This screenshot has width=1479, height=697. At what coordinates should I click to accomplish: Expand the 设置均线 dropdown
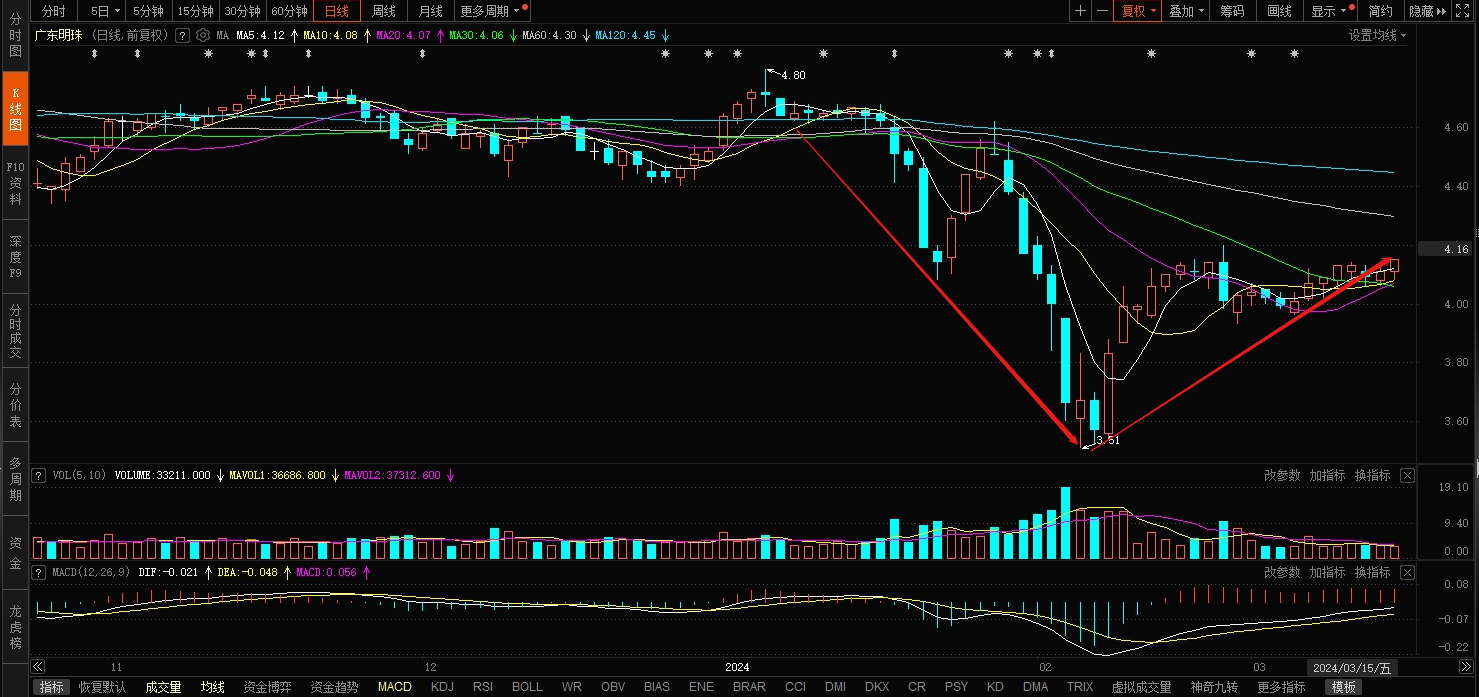click(1377, 35)
